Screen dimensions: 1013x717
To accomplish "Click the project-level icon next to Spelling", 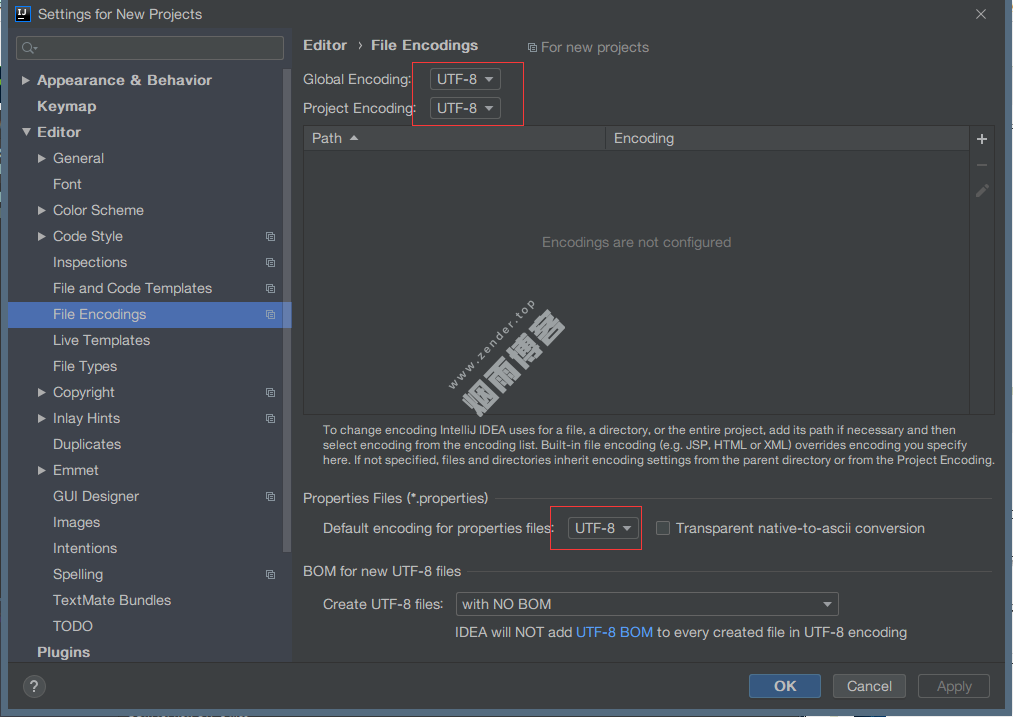I will coord(270,575).
